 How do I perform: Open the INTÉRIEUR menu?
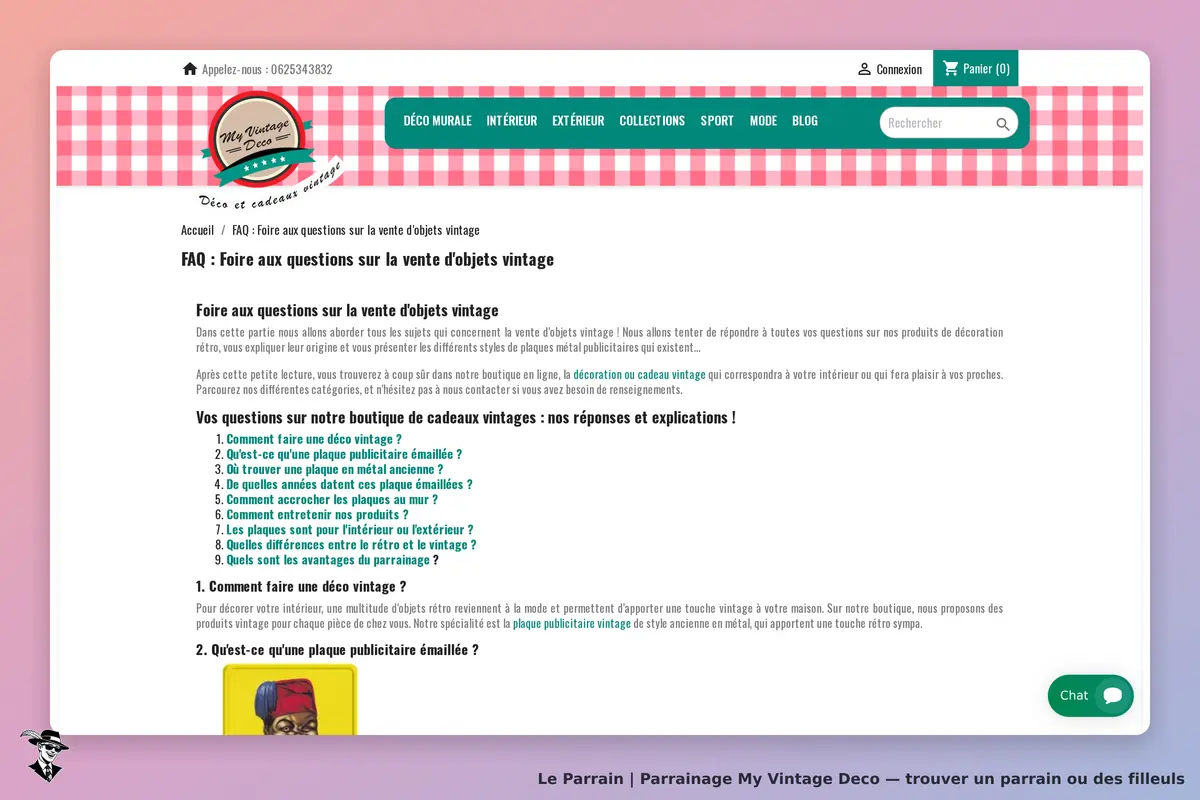512,121
